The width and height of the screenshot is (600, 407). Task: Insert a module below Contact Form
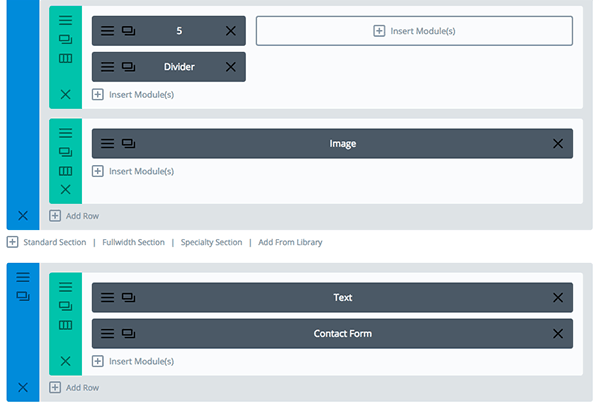point(133,361)
